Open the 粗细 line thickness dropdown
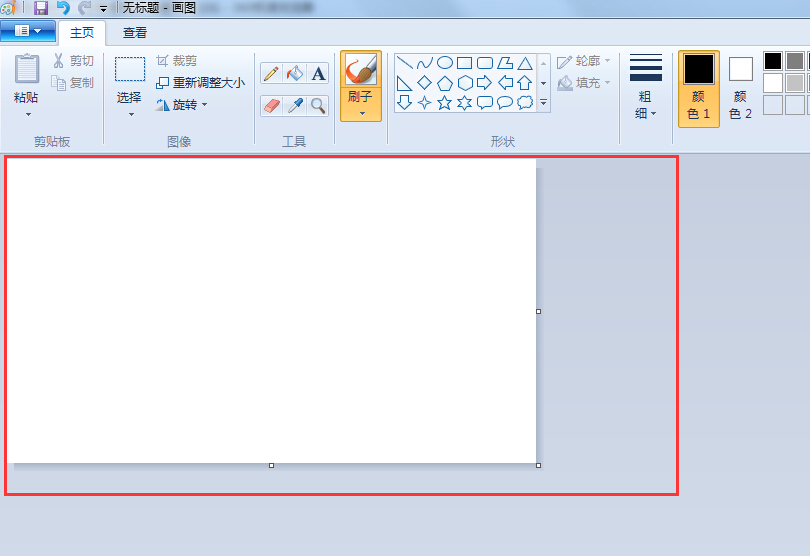The width and height of the screenshot is (810, 556). tap(646, 87)
